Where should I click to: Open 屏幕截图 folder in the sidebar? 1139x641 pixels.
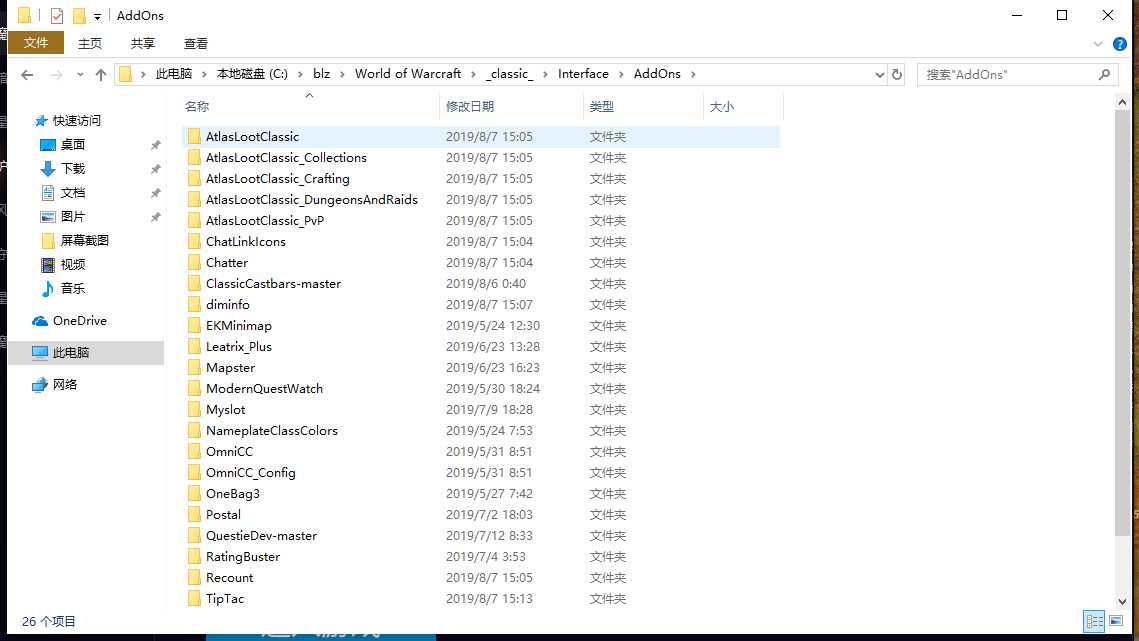pos(84,241)
